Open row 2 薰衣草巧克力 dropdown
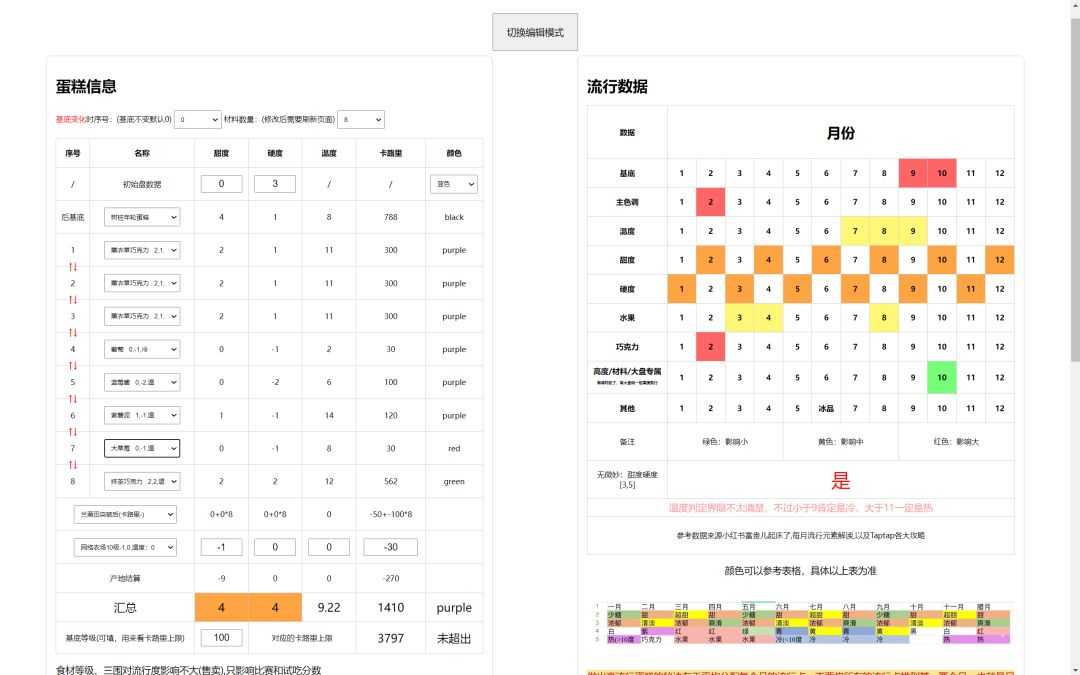Screen dimensions: 1080x675 point(142,283)
